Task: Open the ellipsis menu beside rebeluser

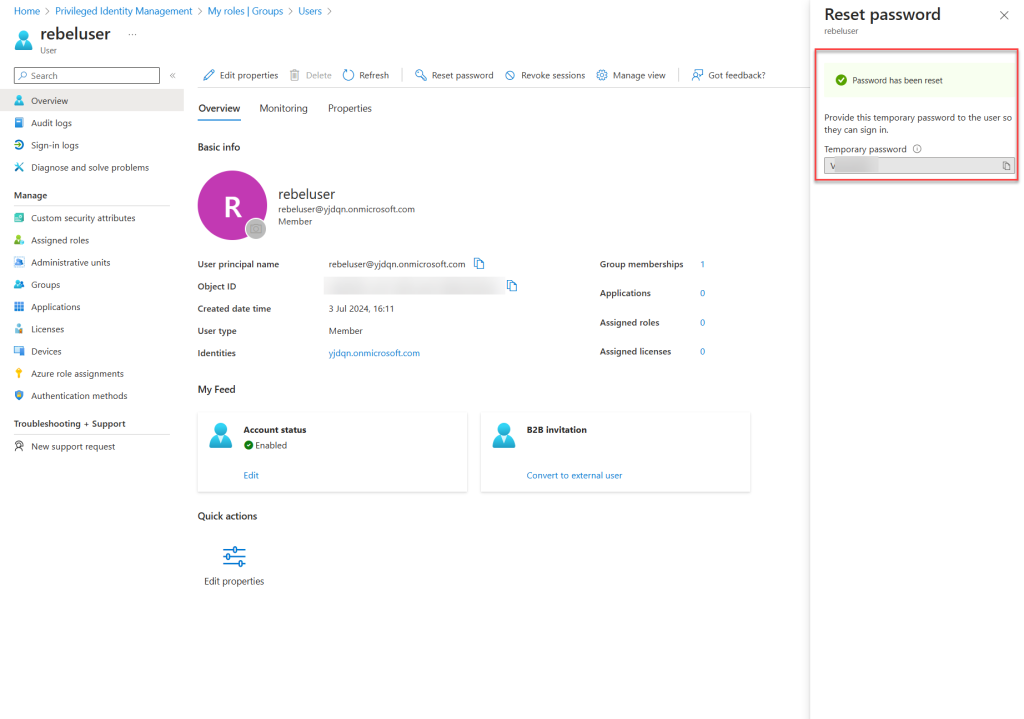Action: (x=132, y=35)
